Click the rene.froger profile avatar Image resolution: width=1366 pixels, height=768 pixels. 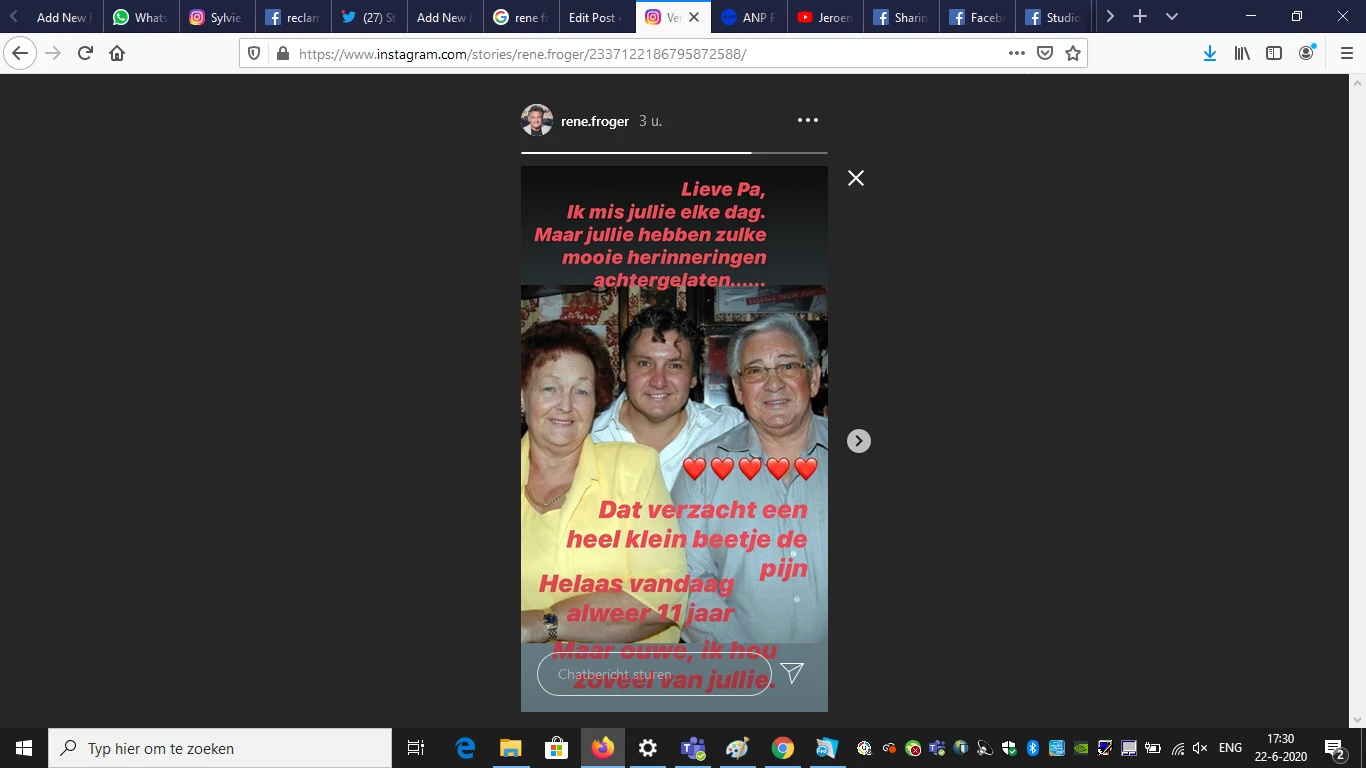pos(537,121)
